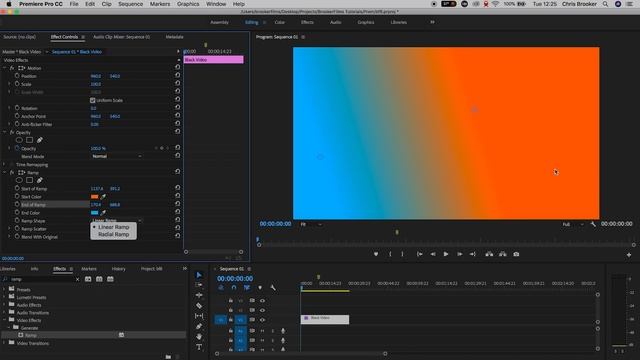Select the Slip tool

tap(199, 316)
